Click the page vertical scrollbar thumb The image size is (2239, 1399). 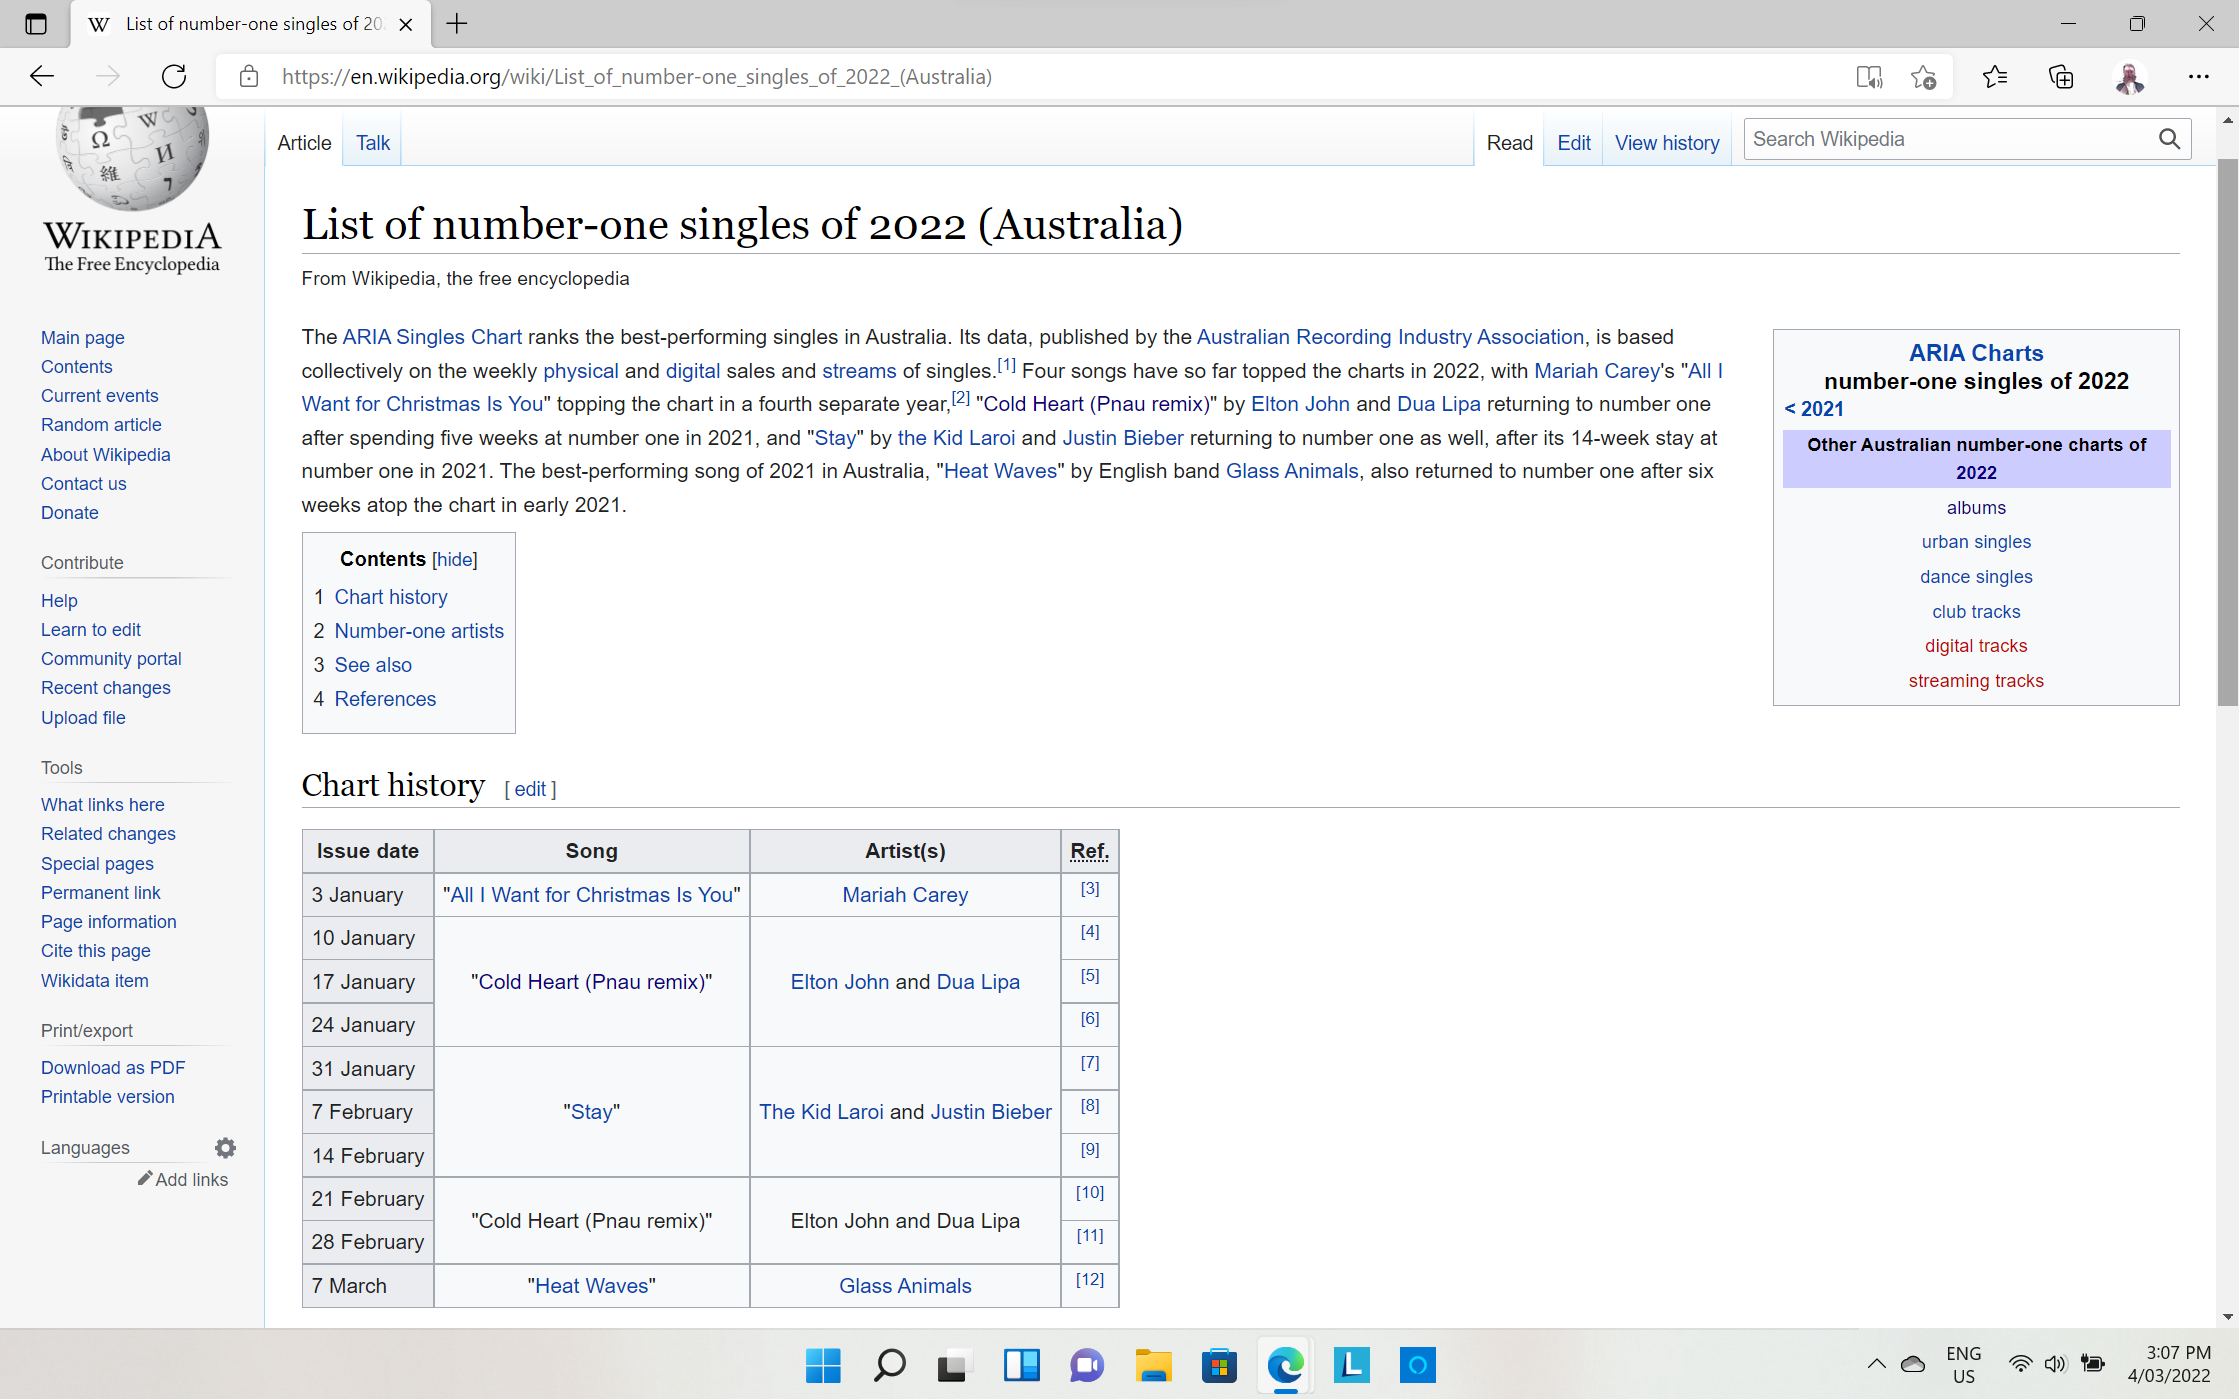(2227, 430)
